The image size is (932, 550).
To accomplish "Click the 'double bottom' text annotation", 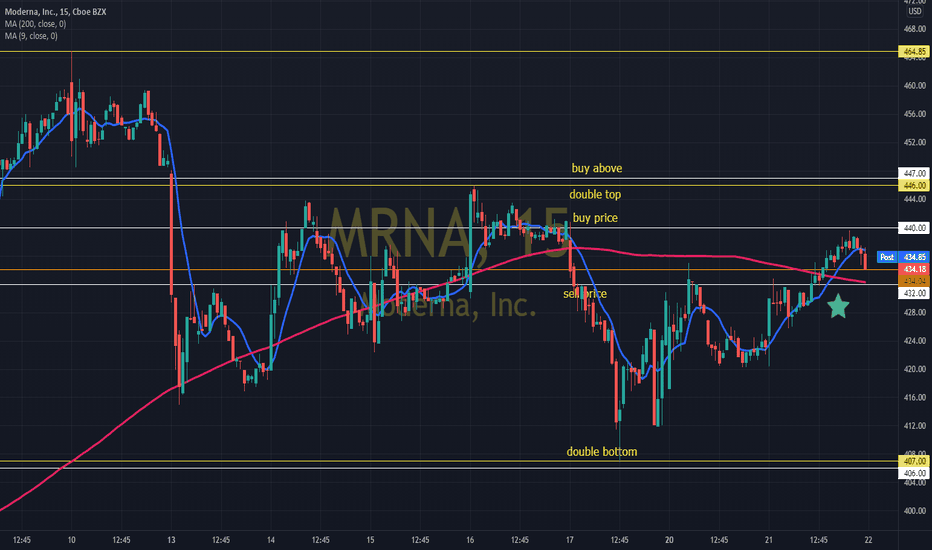I will point(602,451).
